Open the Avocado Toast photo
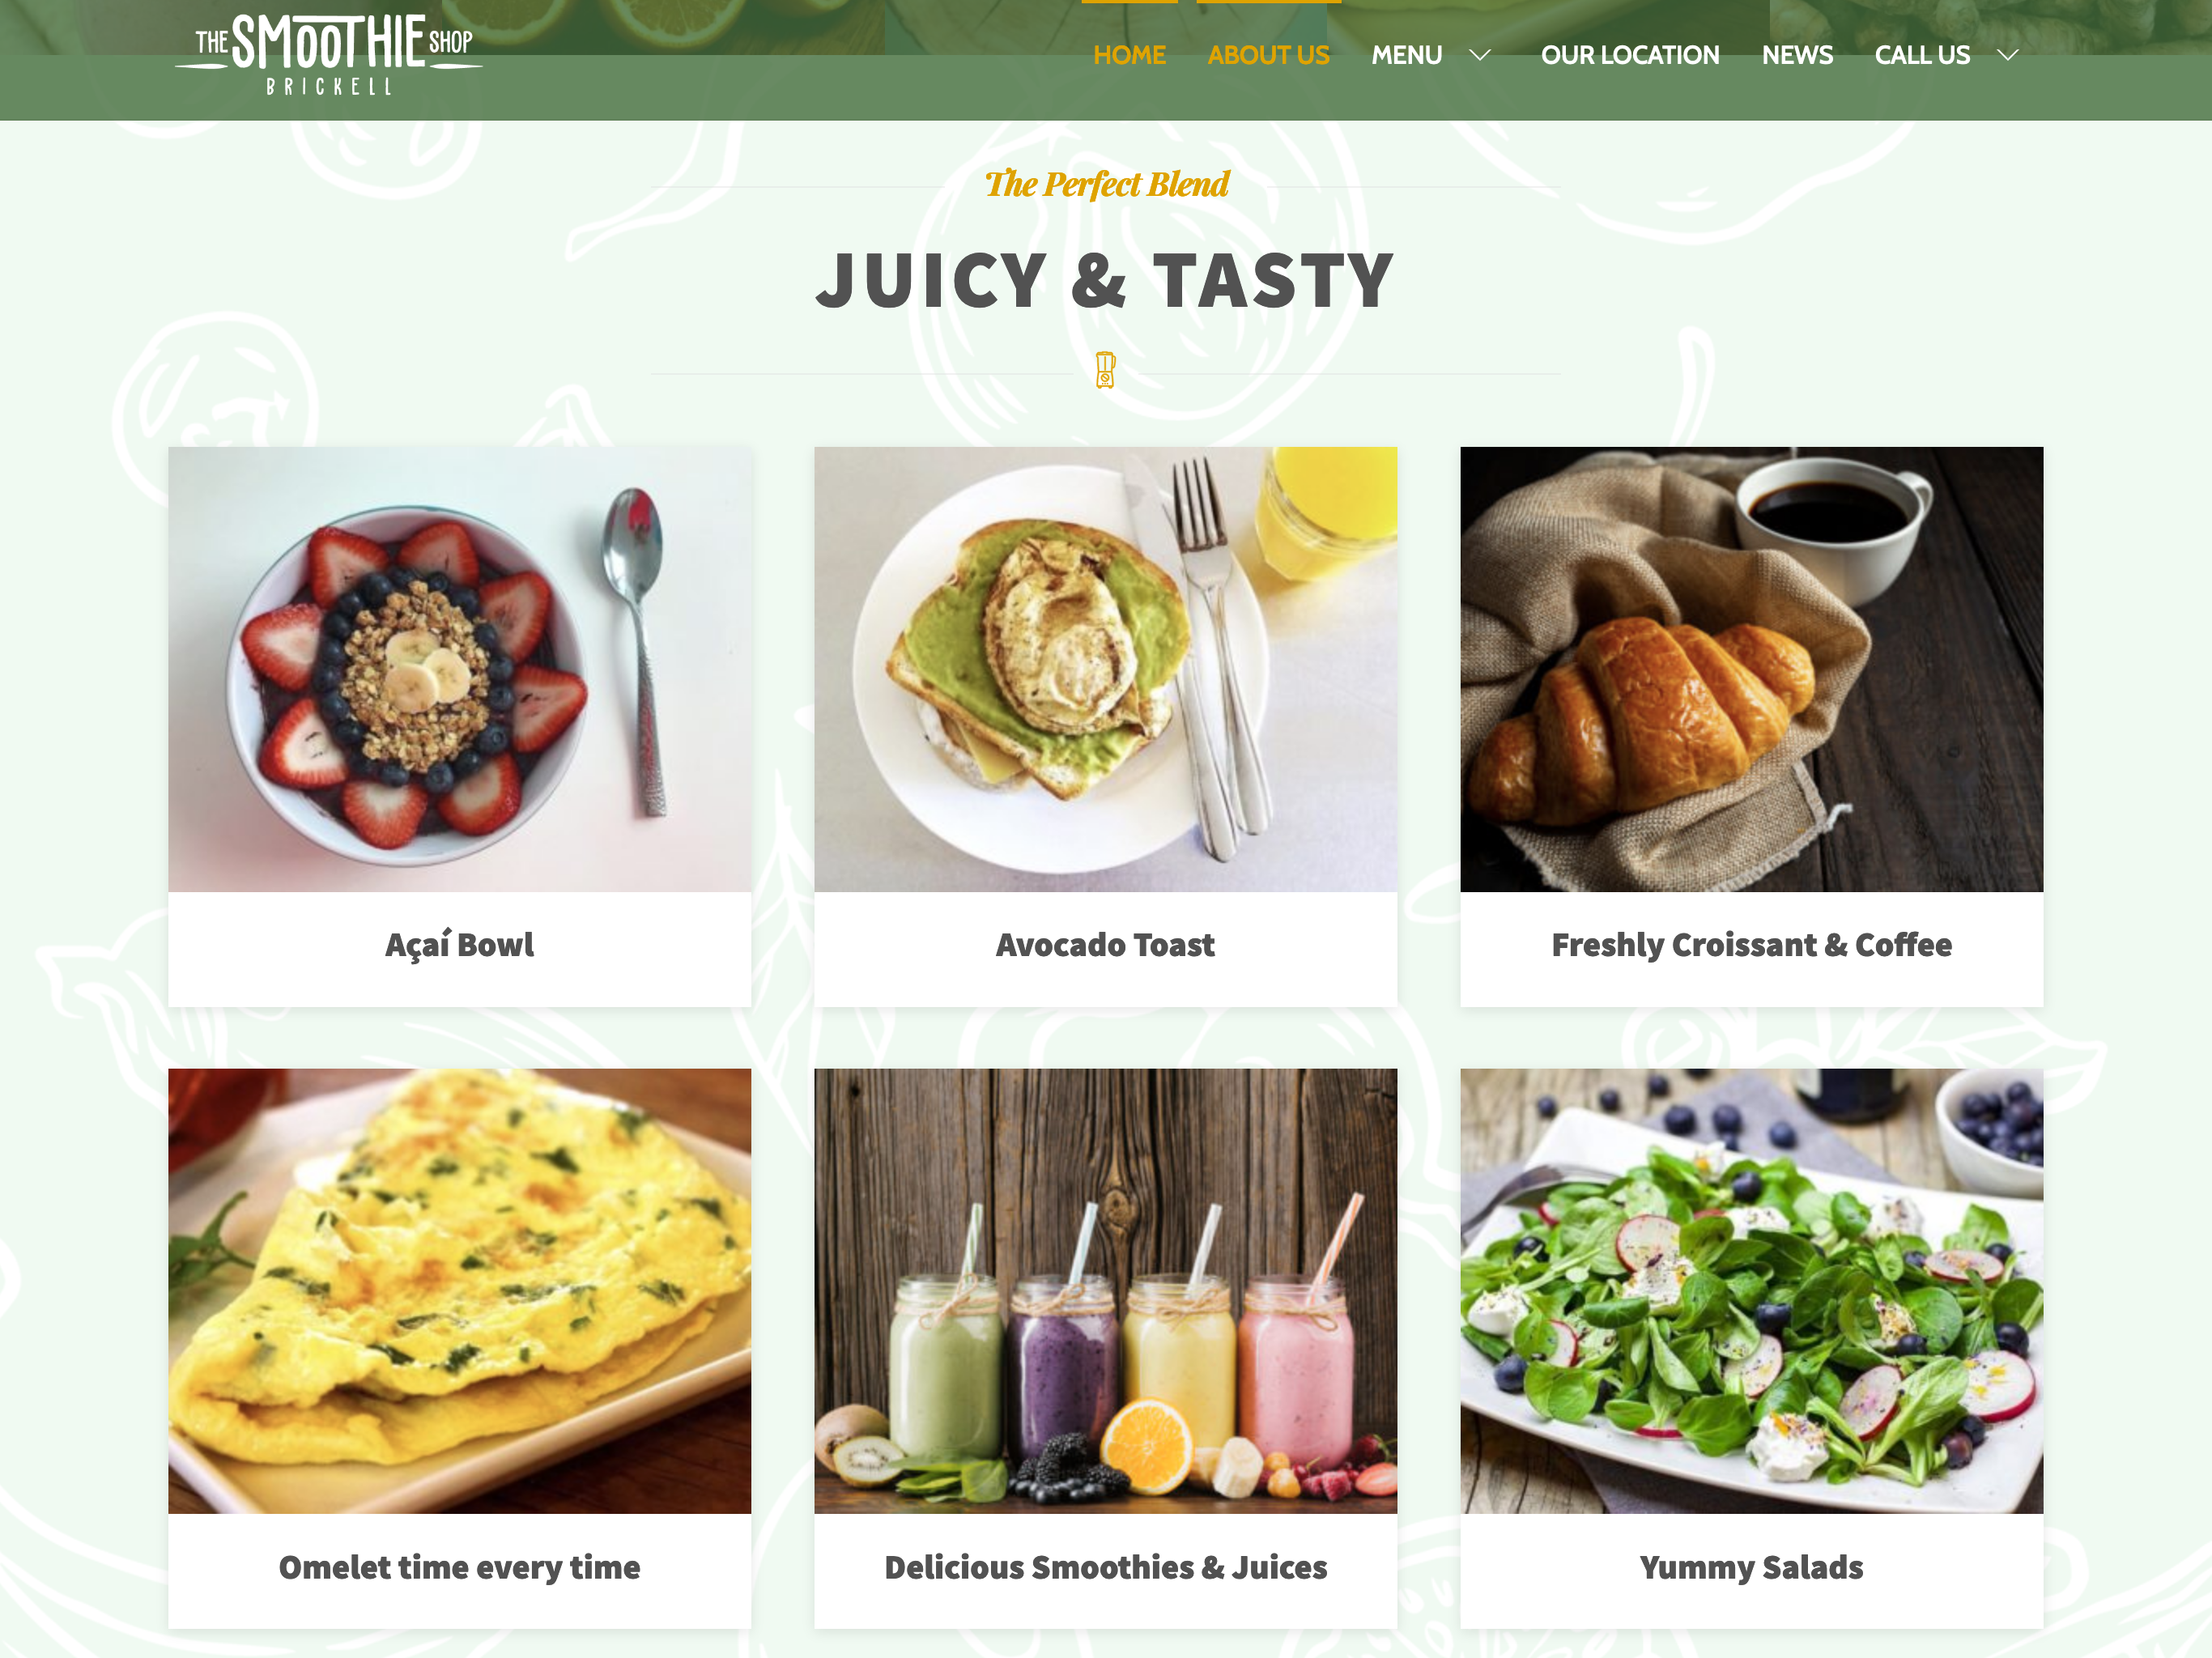 1106,669
